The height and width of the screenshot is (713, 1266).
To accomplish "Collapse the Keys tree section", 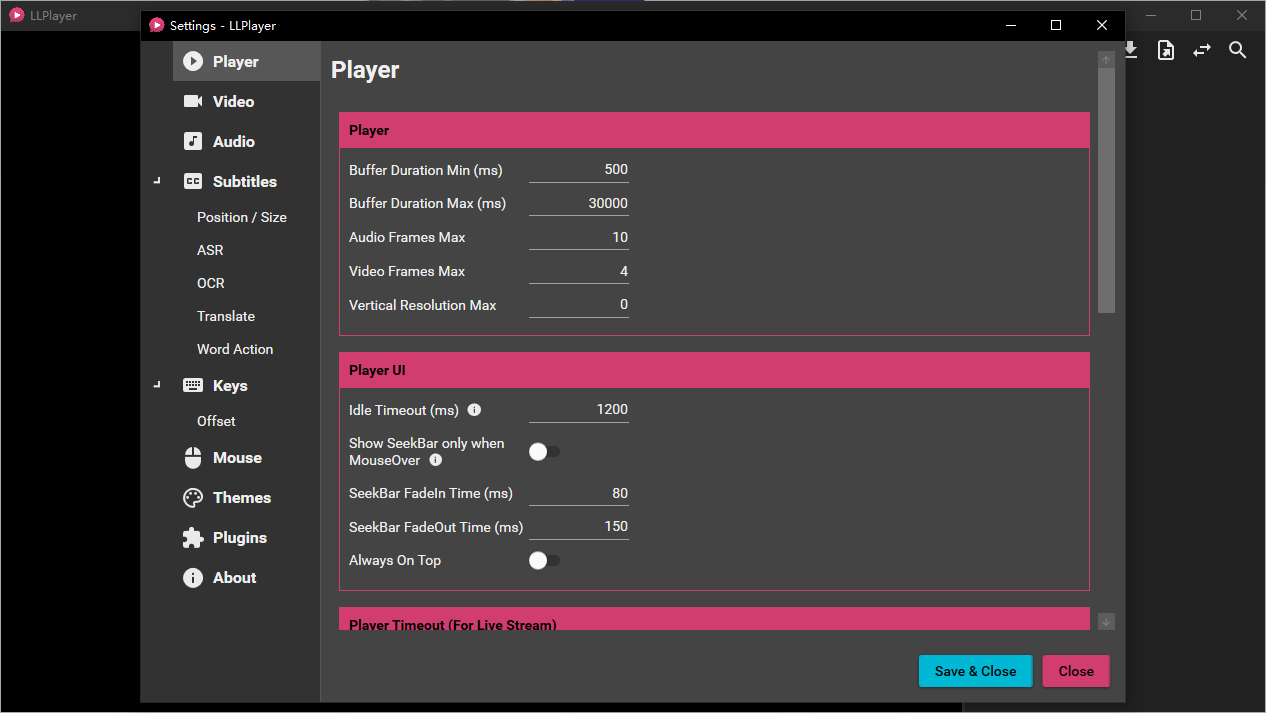I will (157, 386).
